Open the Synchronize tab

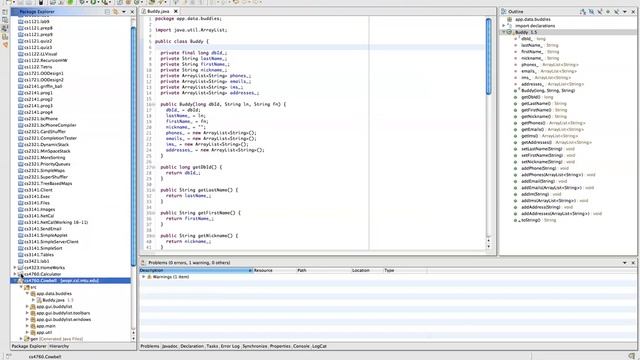[x=255, y=346]
